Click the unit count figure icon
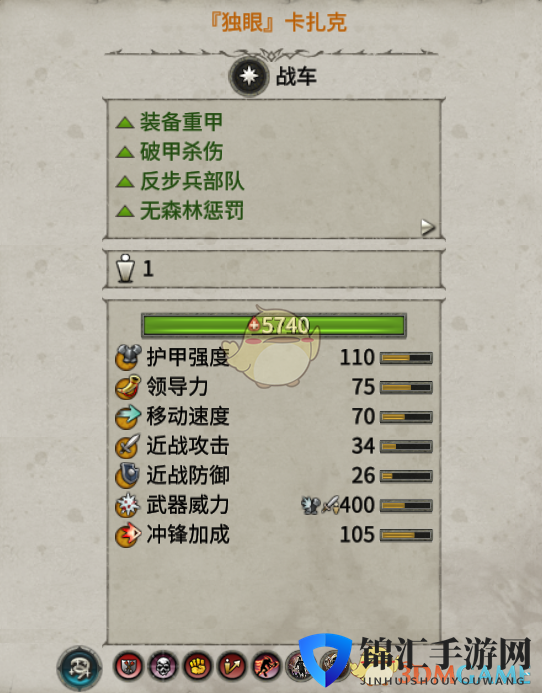Screen dimensions: 542x693 [125, 268]
